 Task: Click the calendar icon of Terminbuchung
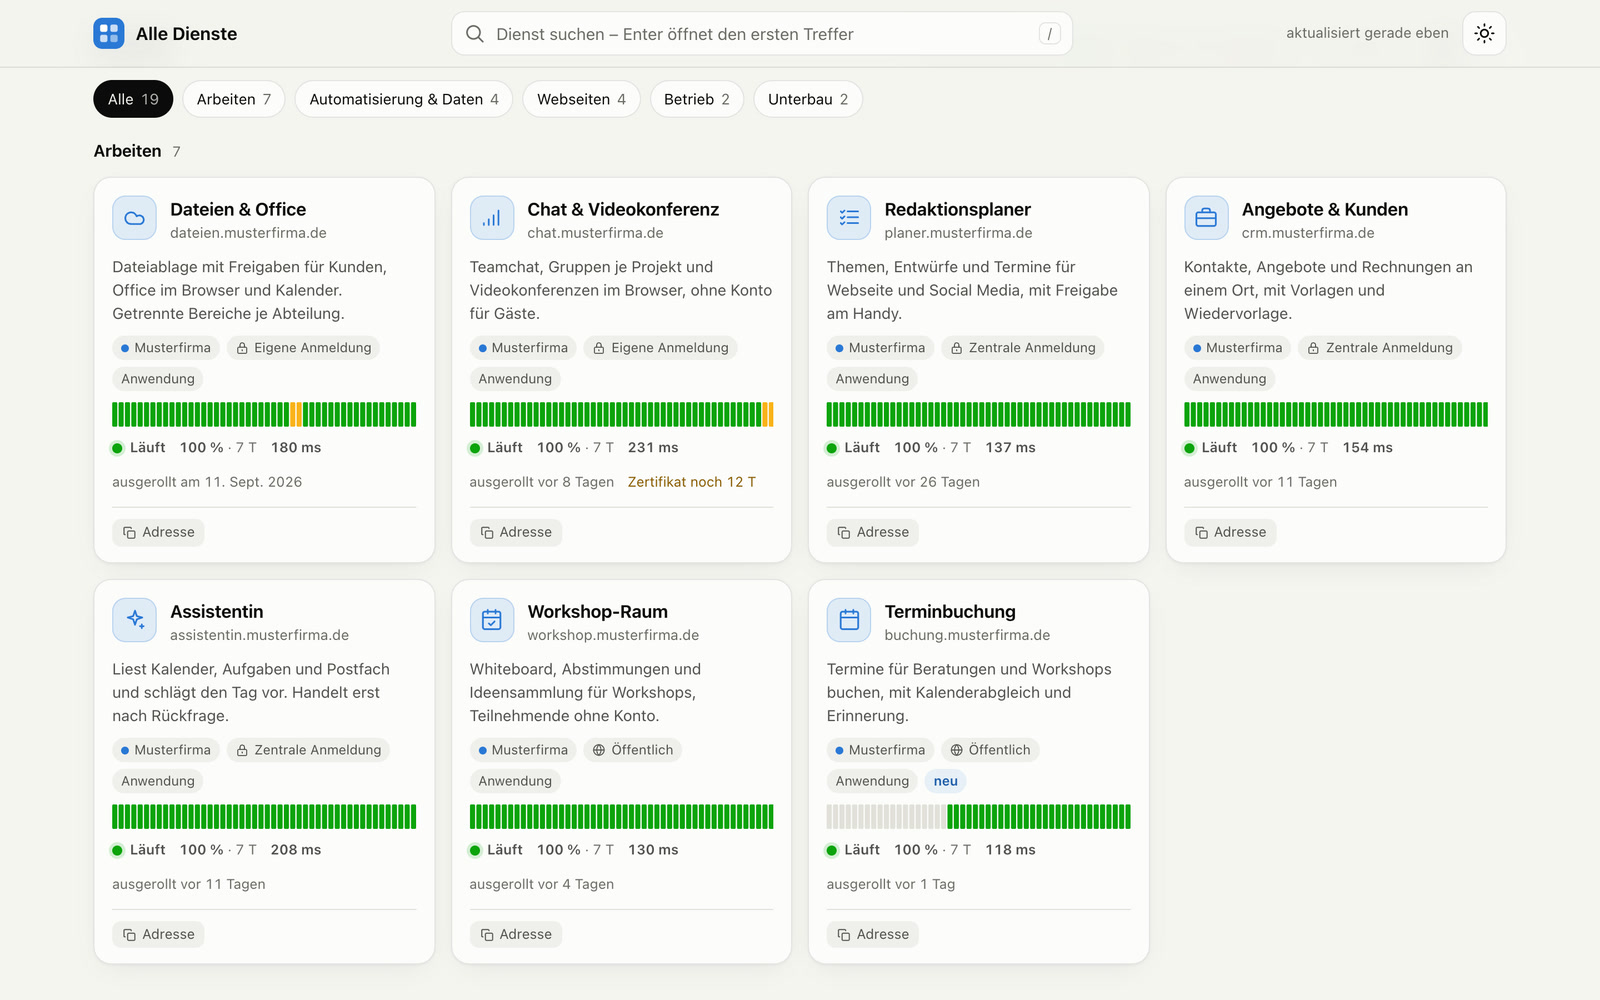(x=849, y=620)
